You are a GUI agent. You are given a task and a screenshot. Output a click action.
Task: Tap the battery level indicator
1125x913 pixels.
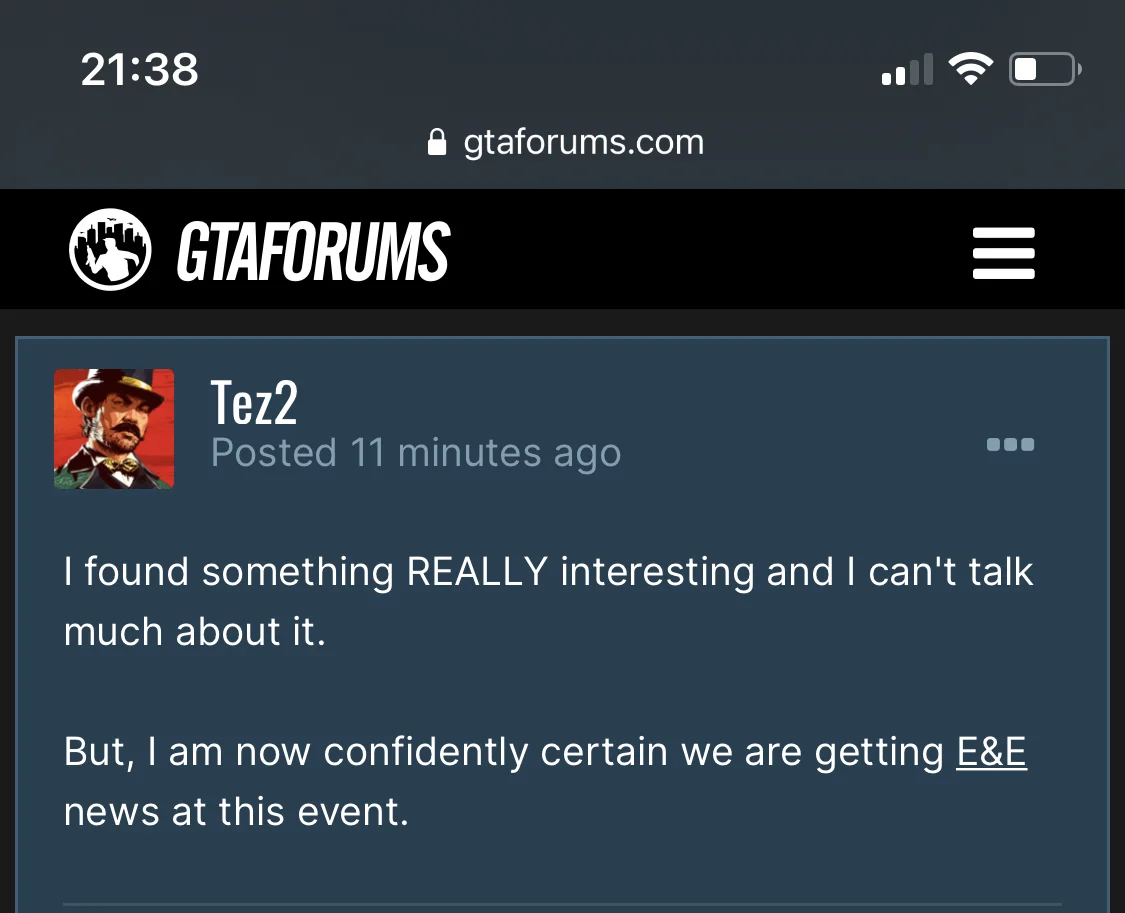click(1044, 70)
